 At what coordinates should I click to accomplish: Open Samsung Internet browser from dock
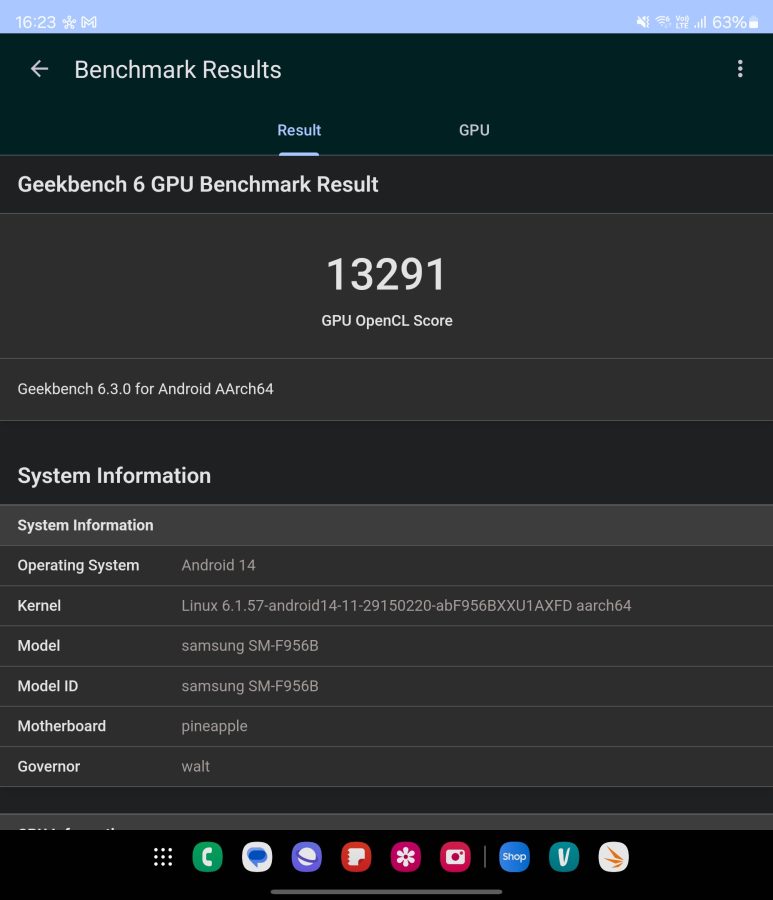click(306, 857)
